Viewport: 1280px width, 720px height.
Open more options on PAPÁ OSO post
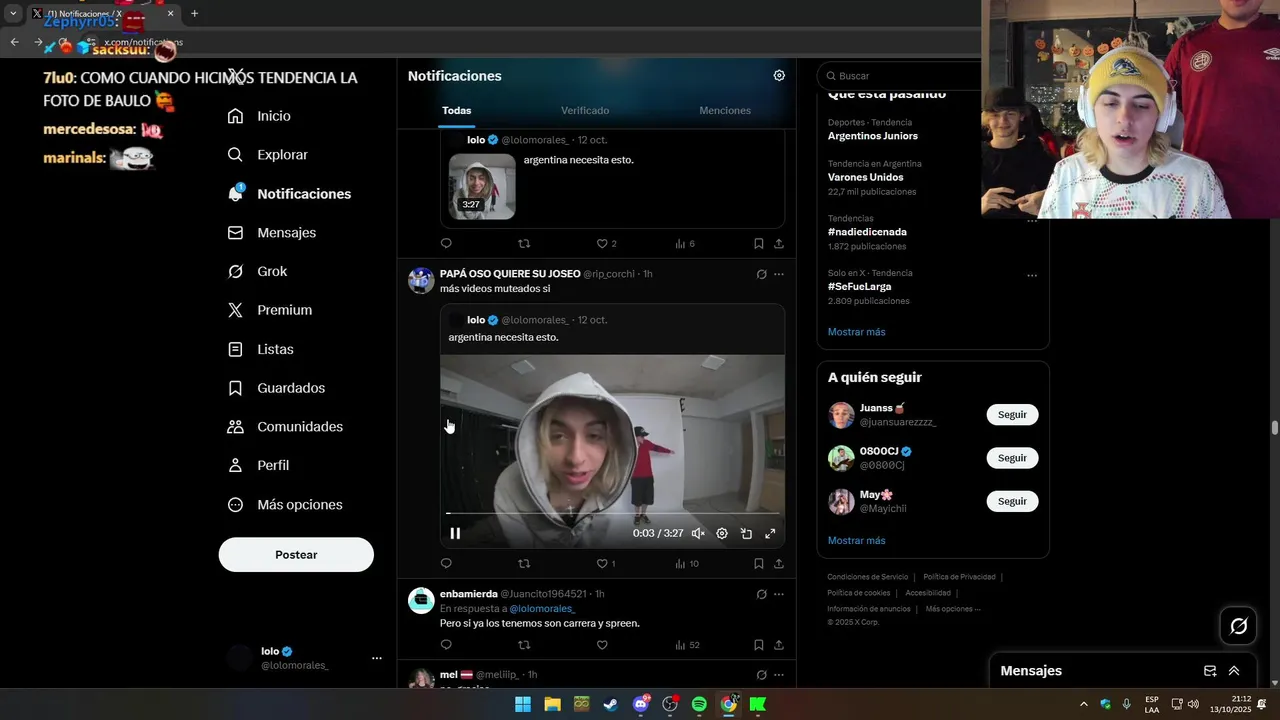(779, 274)
